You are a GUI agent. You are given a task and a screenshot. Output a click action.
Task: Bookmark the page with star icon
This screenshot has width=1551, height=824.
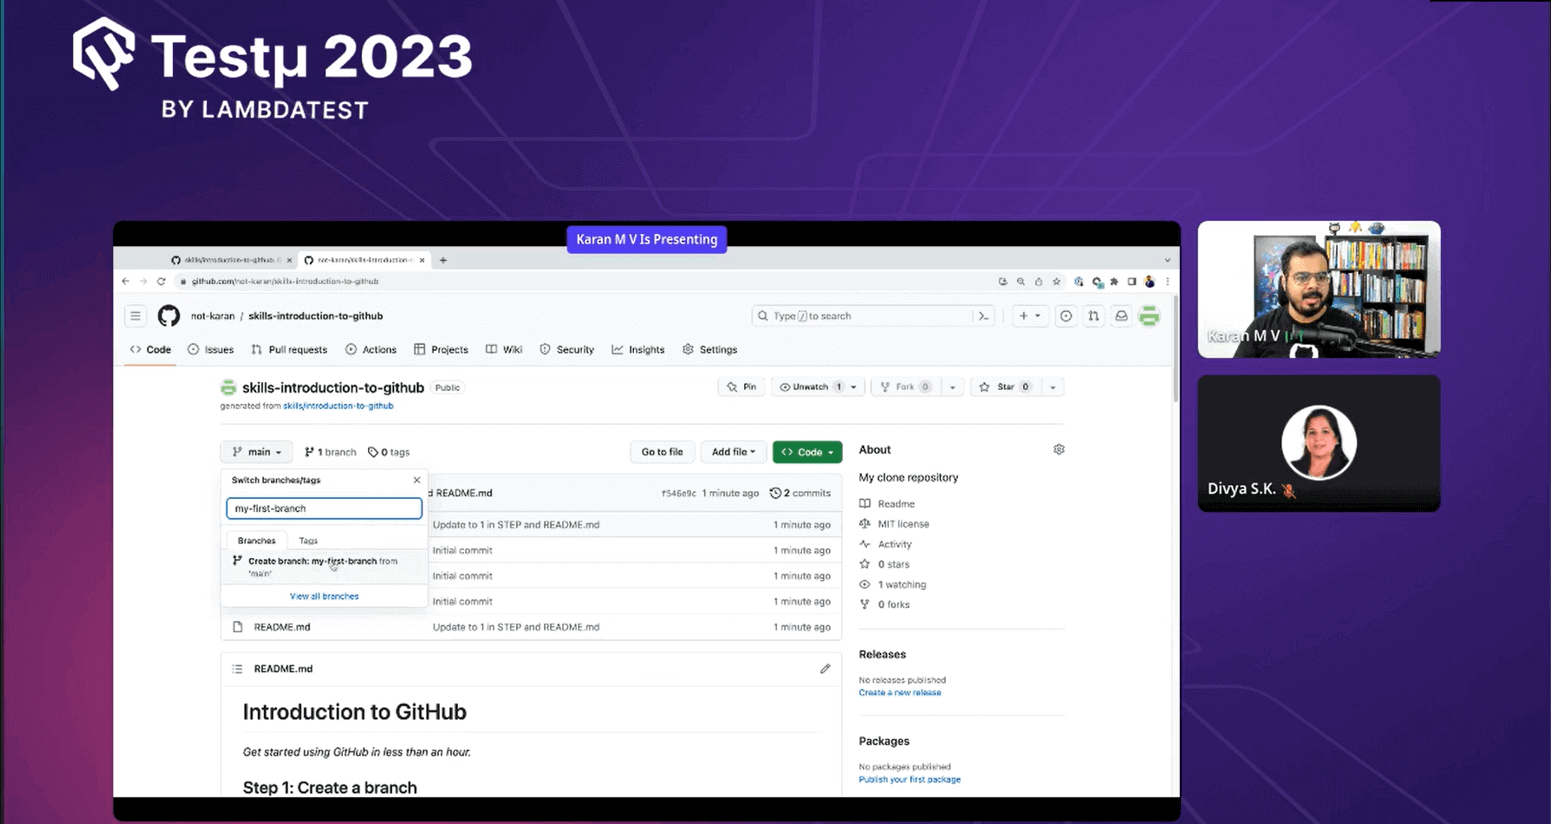tap(1056, 282)
